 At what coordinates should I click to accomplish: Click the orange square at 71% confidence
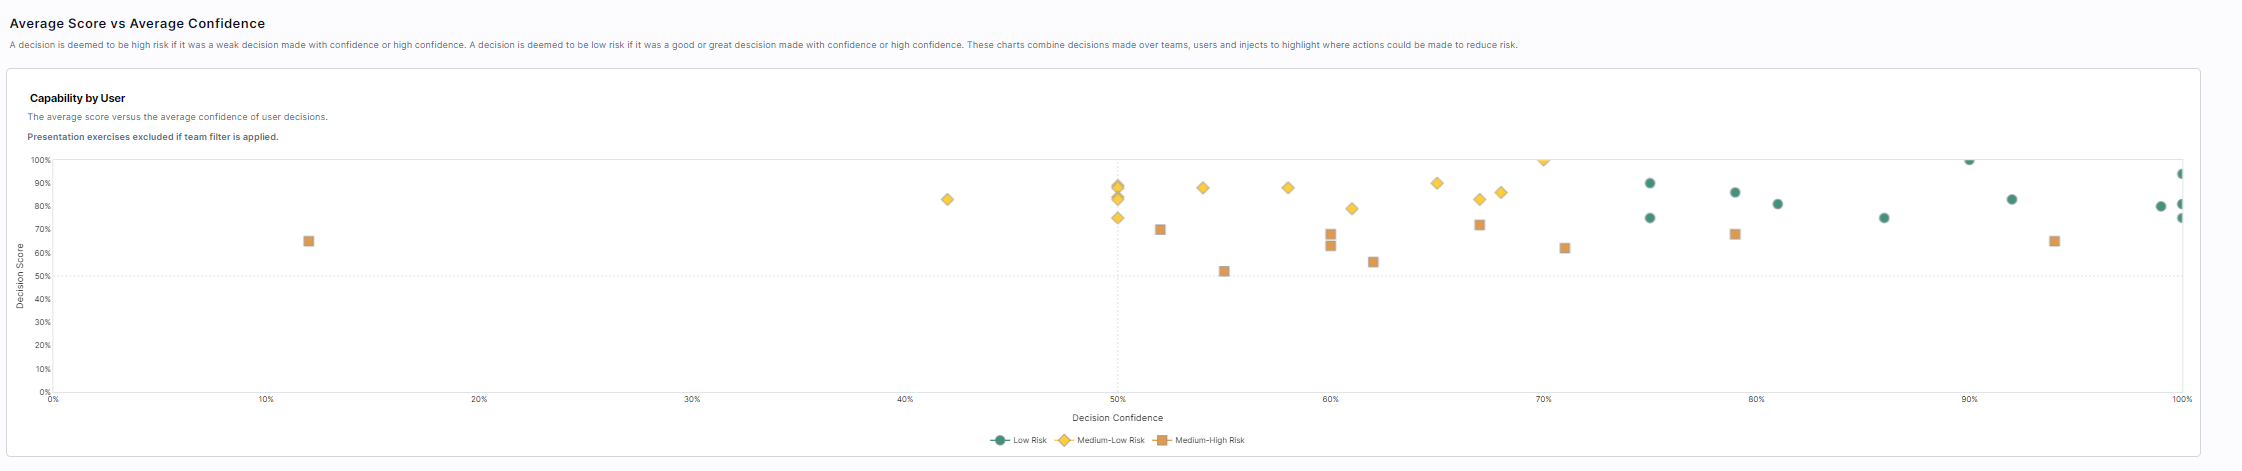pyautogui.click(x=1565, y=248)
